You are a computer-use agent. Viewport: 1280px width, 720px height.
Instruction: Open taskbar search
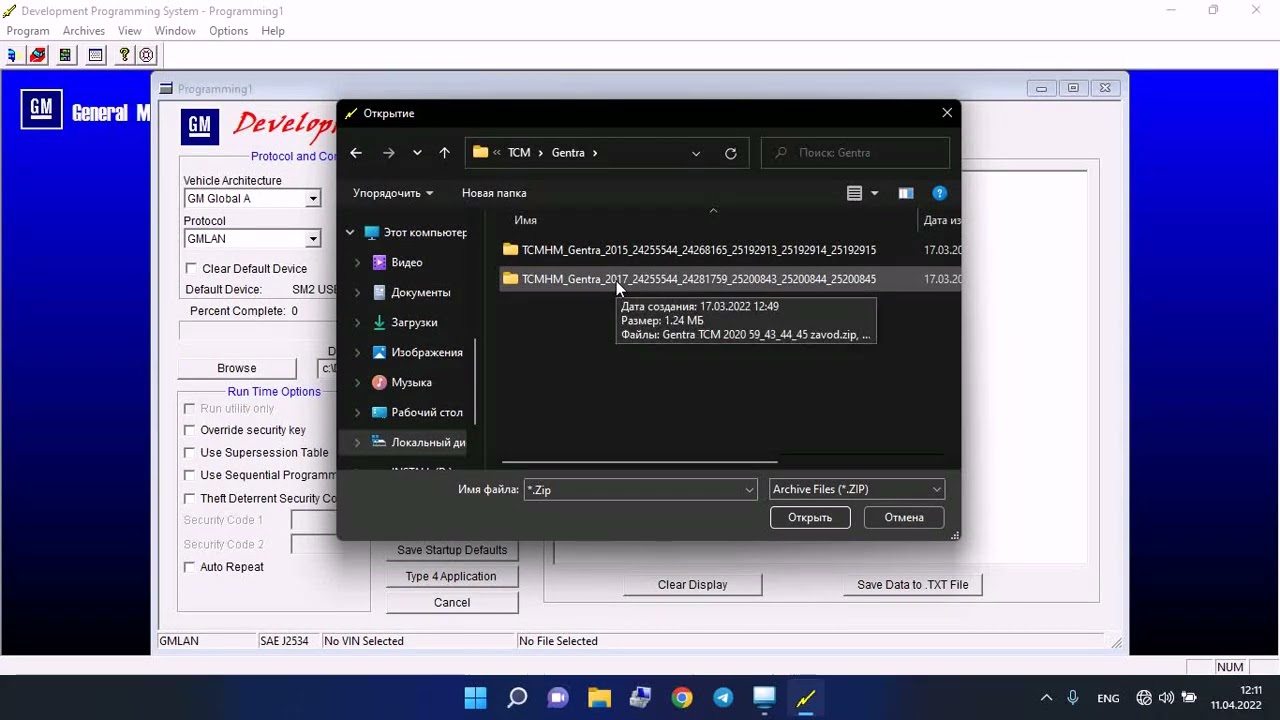[x=517, y=697]
